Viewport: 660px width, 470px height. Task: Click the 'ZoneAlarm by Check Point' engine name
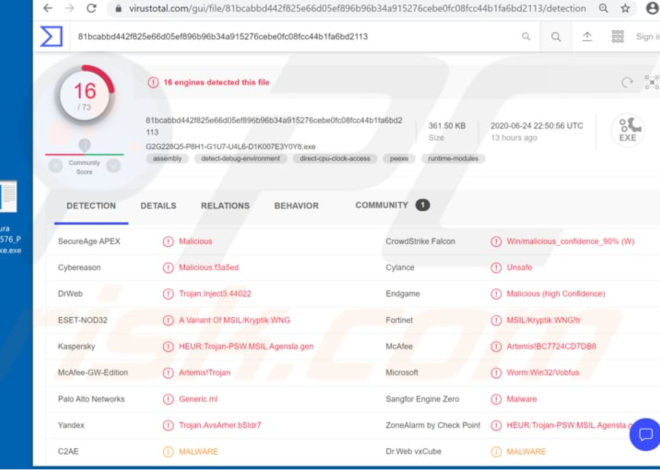433,425
